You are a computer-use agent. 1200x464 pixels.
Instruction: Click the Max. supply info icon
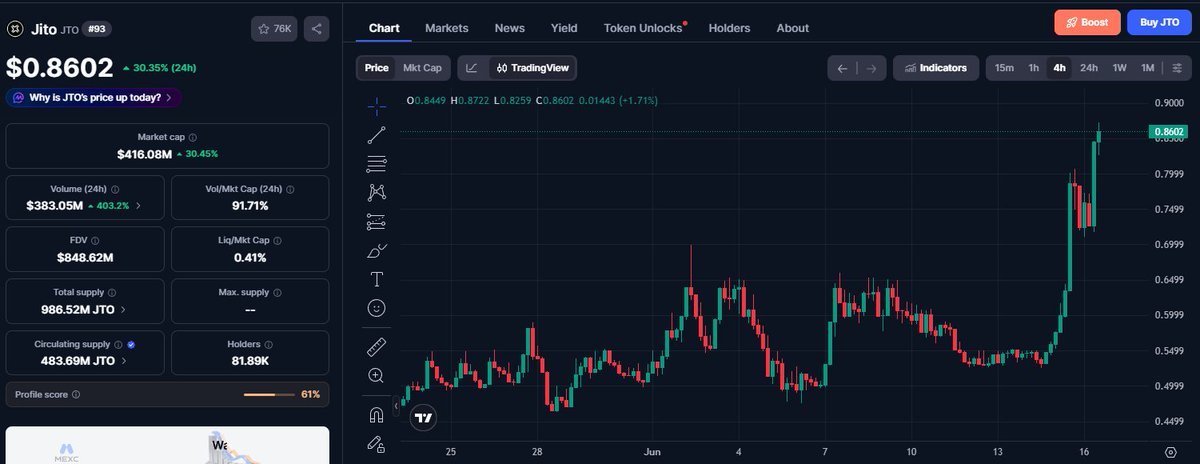click(x=275, y=293)
